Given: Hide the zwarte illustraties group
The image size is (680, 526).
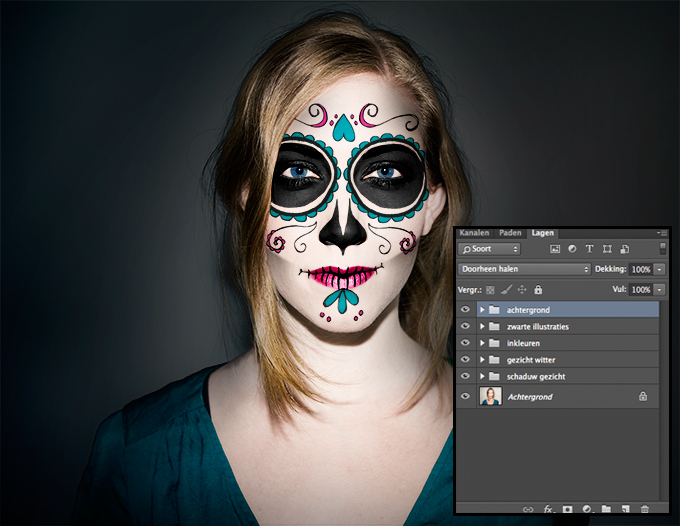Looking at the screenshot, I should point(465,326).
